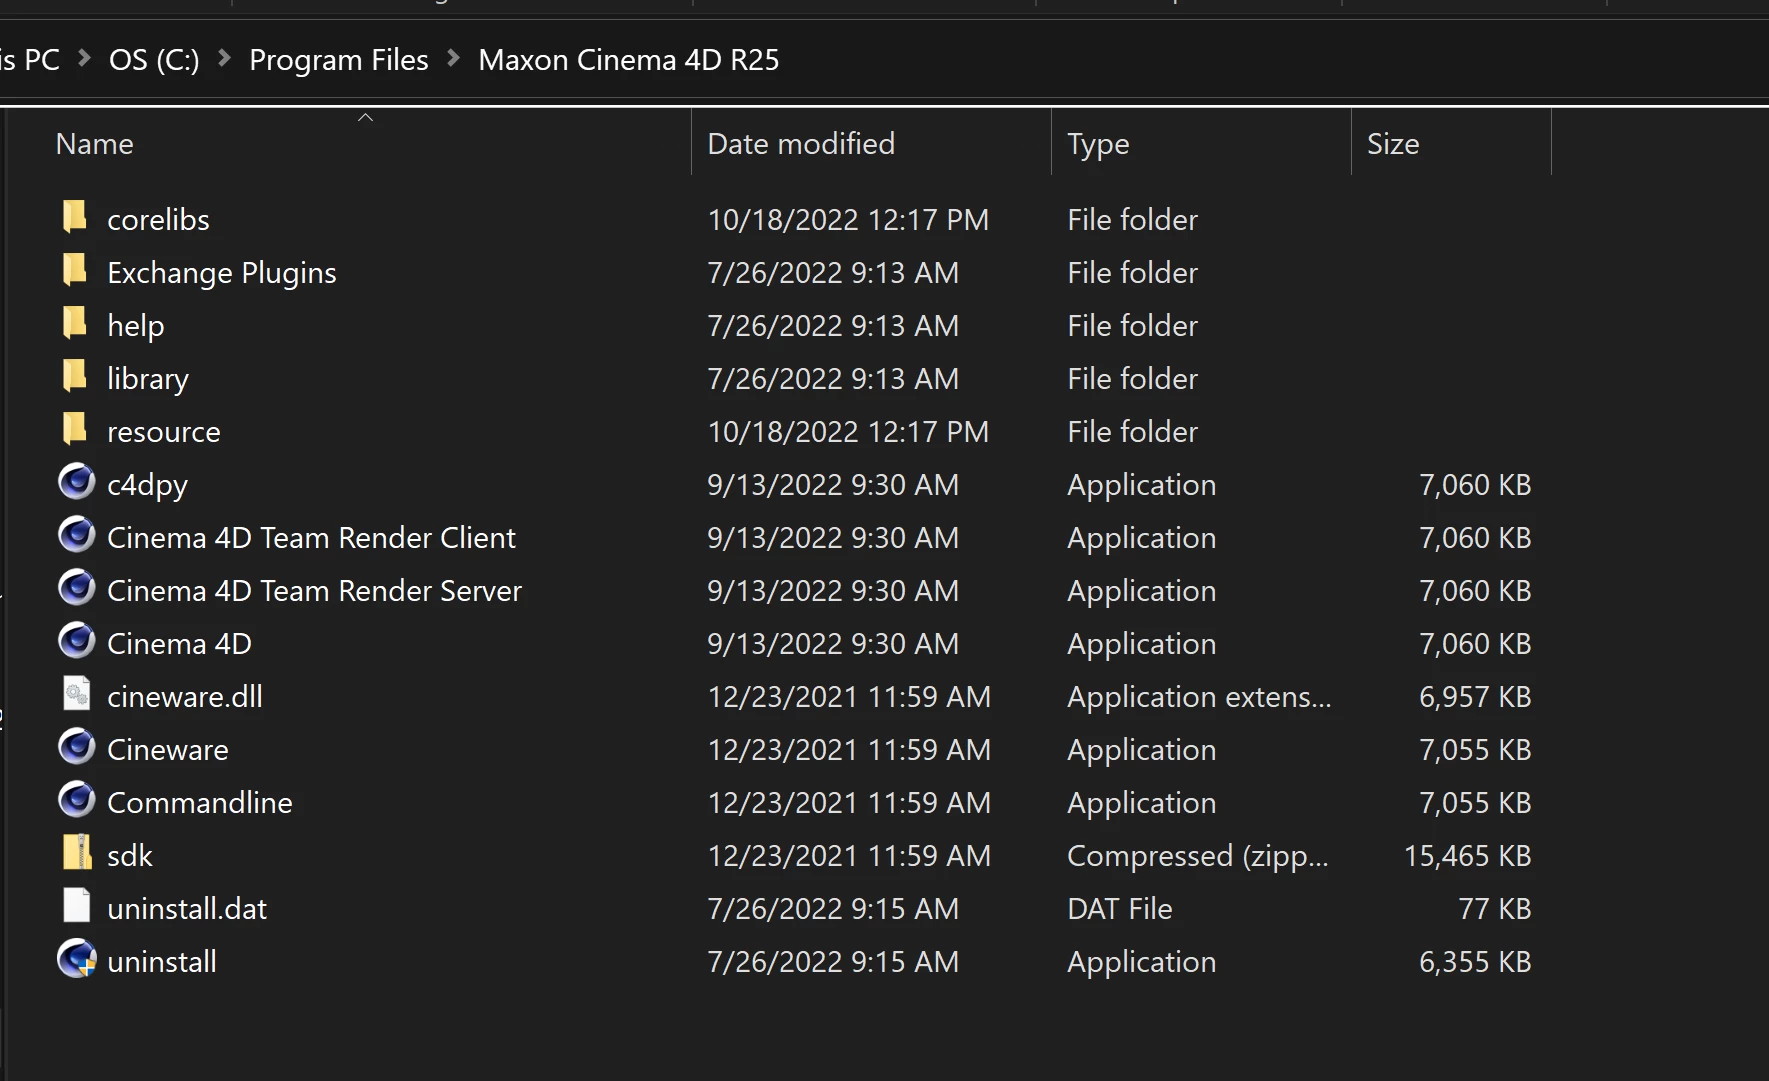Click the 6,355 KB size value

[x=1475, y=962]
